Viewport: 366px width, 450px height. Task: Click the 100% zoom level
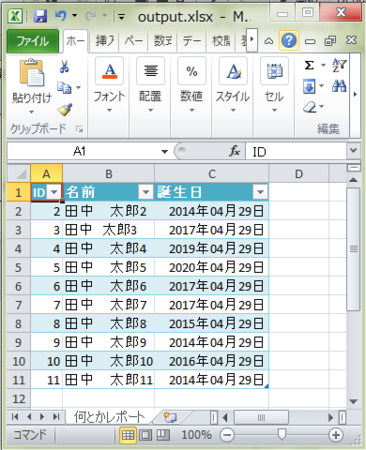196,435
